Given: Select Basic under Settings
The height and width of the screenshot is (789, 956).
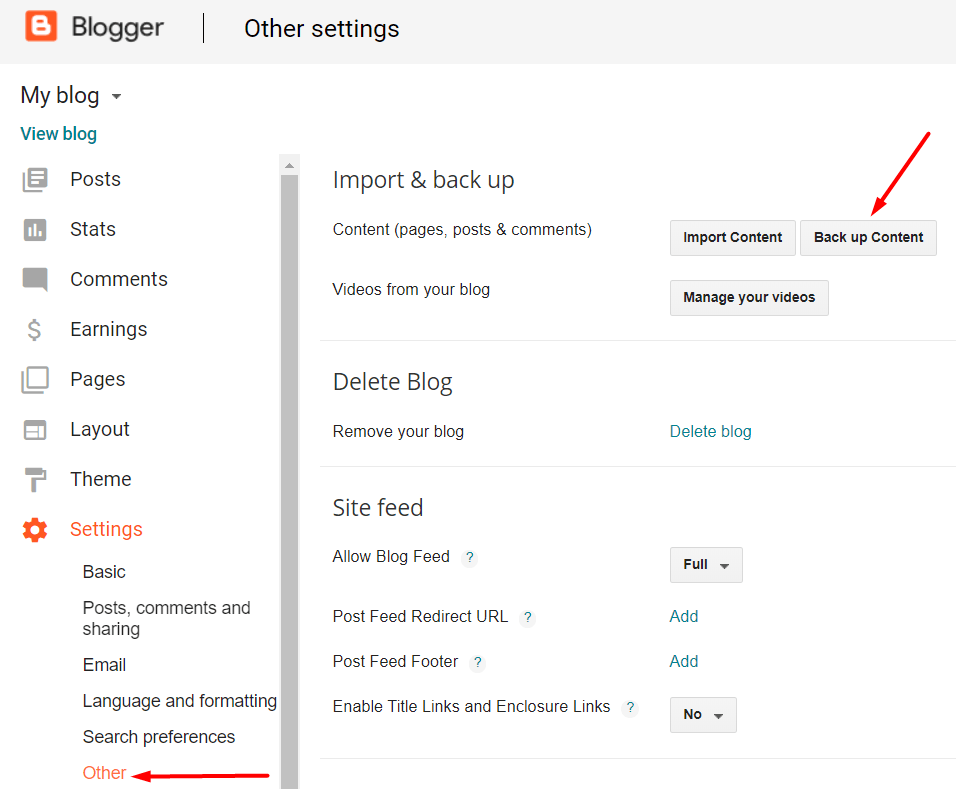Looking at the screenshot, I should pyautogui.click(x=104, y=572).
